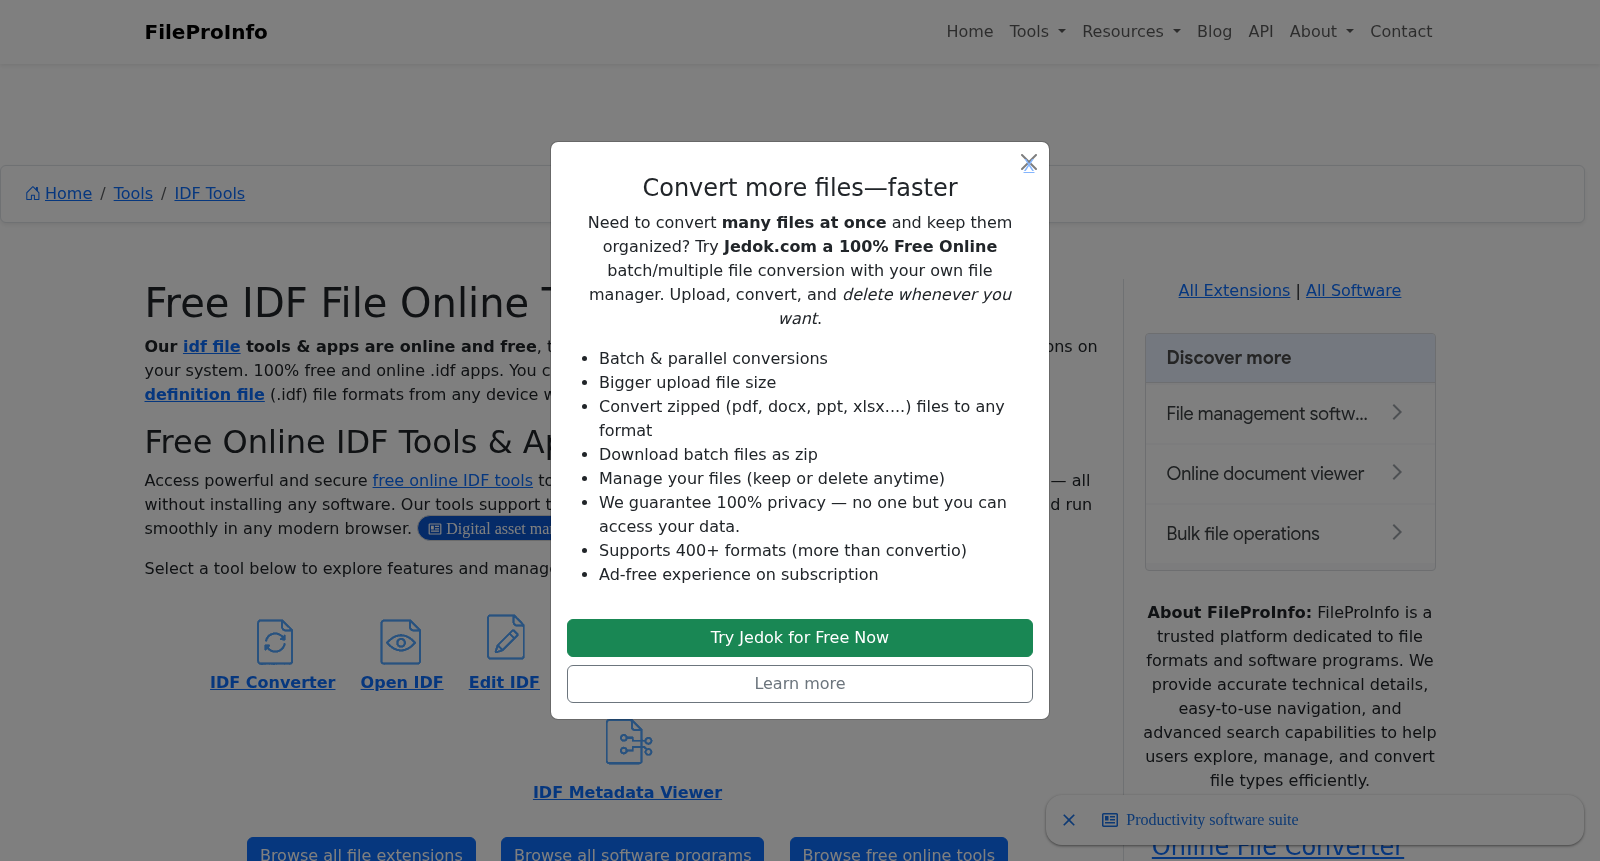Open the IDF Metadata Viewer text link
The image size is (1600, 861).
point(628,793)
